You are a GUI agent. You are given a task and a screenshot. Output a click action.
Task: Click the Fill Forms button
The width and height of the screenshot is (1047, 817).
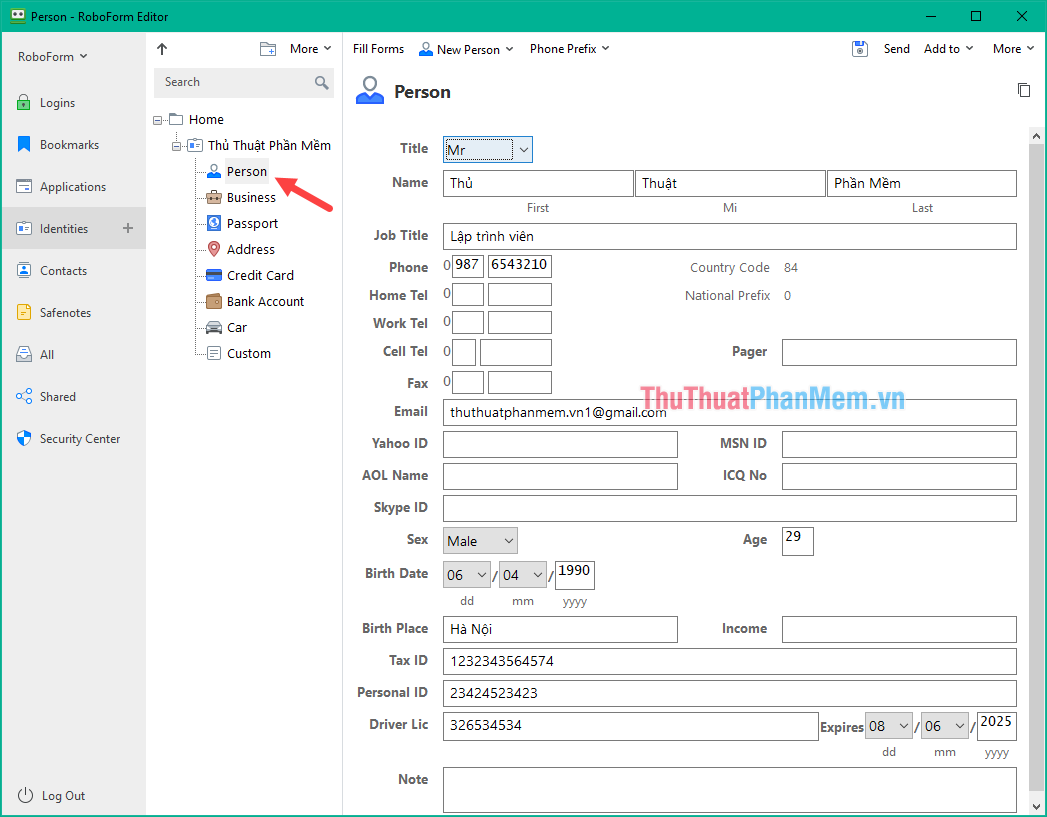click(377, 48)
